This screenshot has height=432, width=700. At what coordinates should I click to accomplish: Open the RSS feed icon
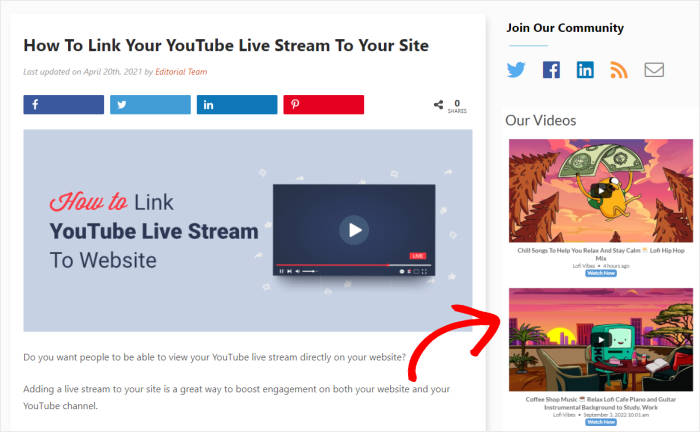pyautogui.click(x=619, y=70)
